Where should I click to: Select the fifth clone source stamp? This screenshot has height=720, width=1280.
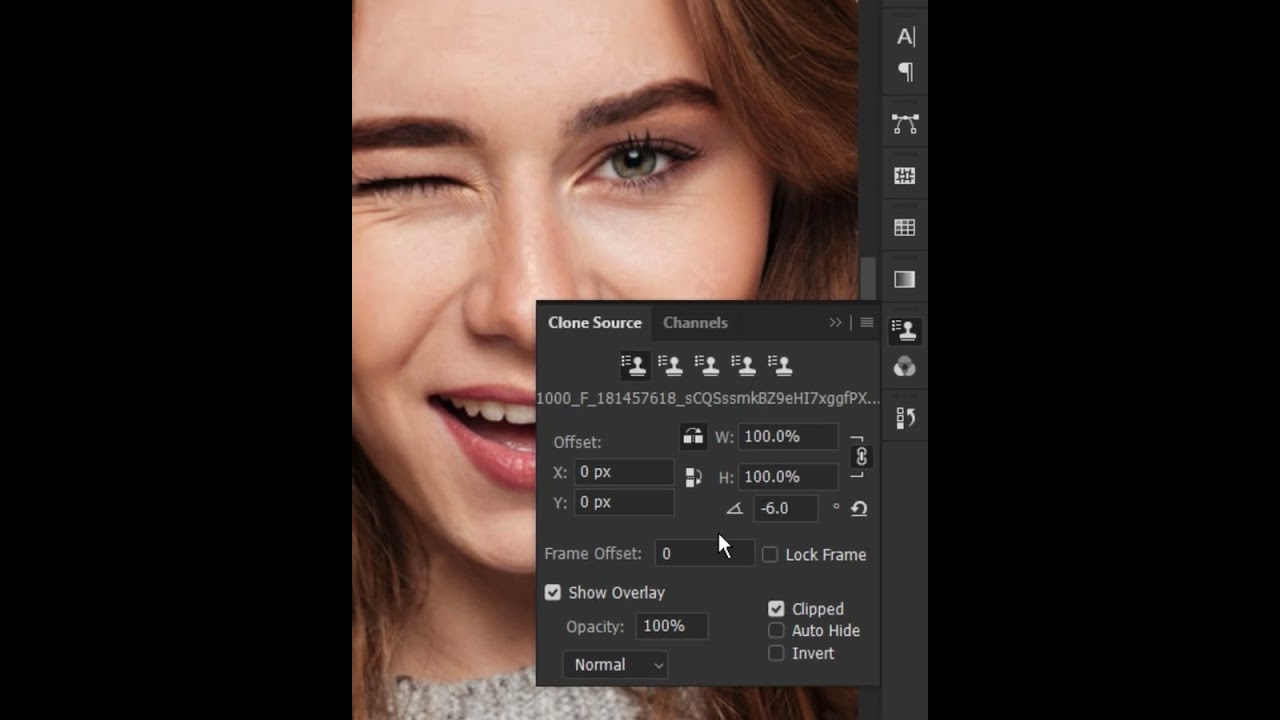(780, 365)
